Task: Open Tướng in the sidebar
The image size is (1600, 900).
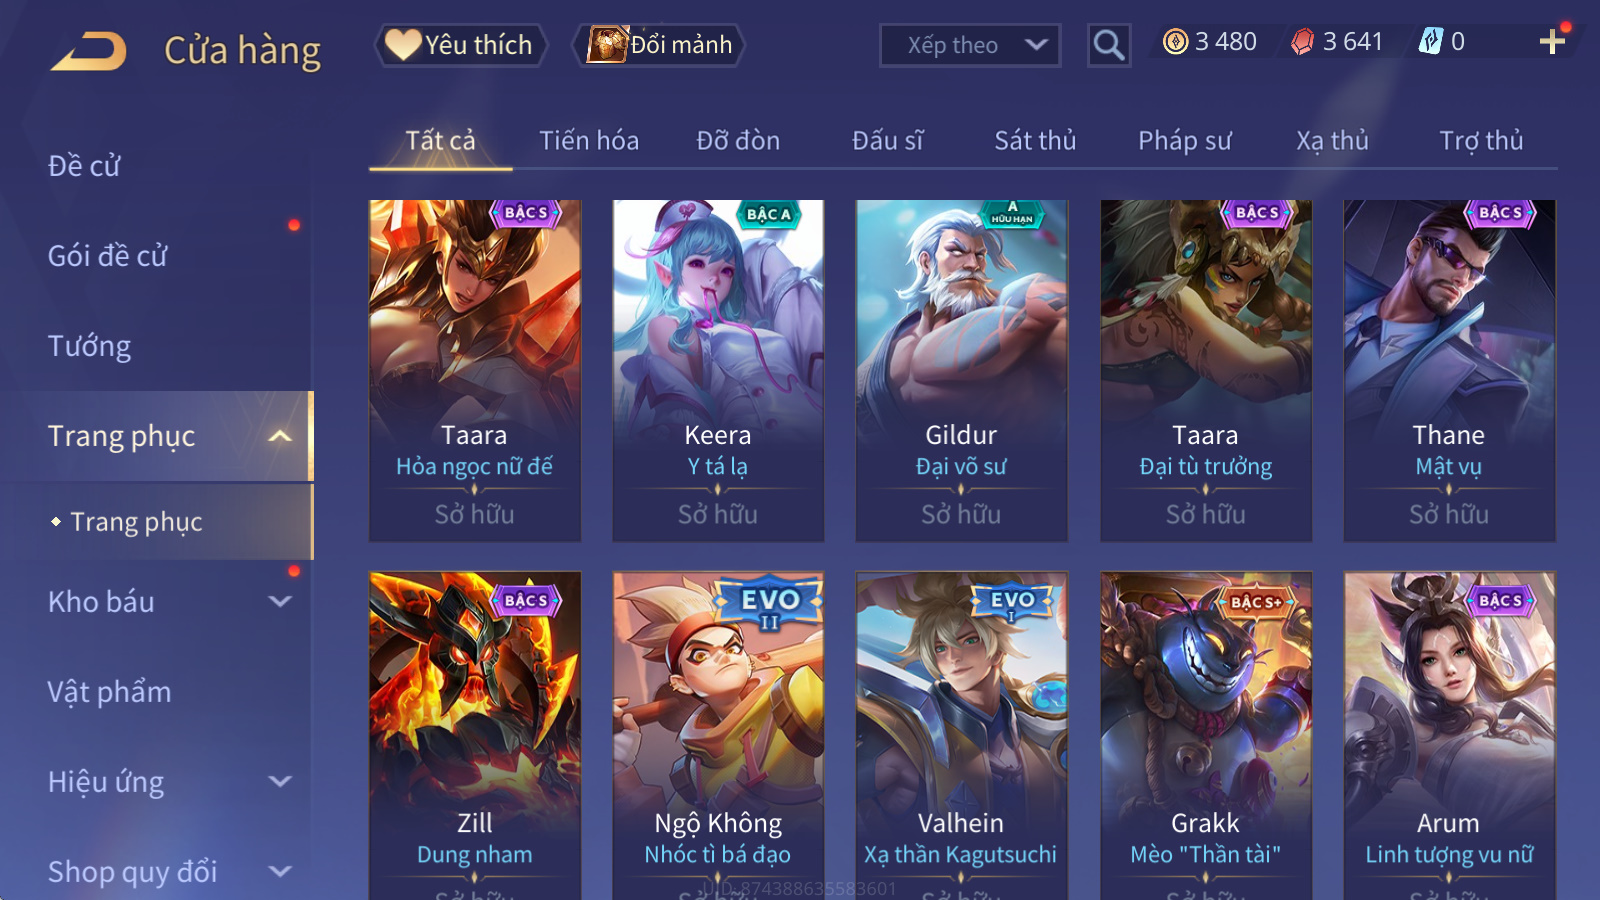Action: pos(90,346)
